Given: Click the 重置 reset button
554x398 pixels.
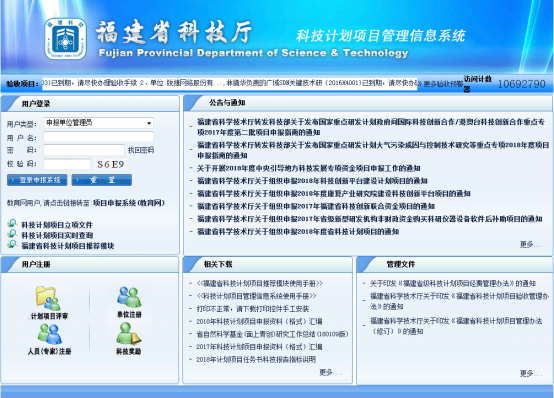Looking at the screenshot, I should (102, 180).
